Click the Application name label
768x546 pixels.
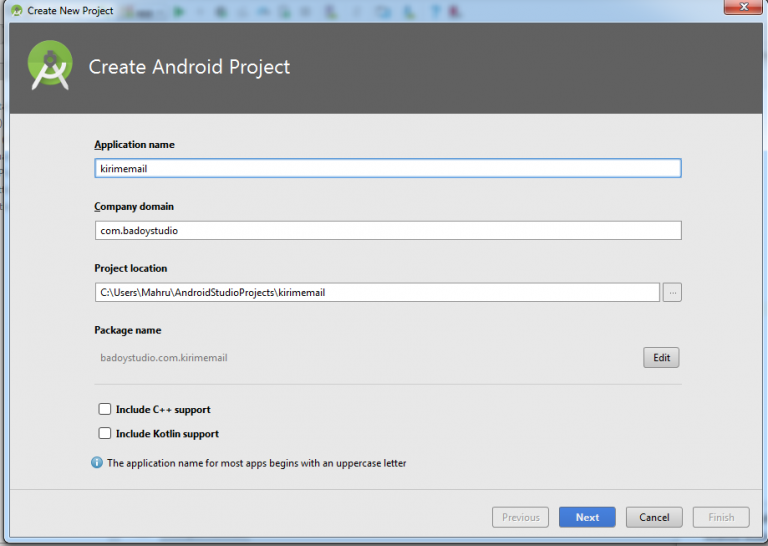pos(134,145)
